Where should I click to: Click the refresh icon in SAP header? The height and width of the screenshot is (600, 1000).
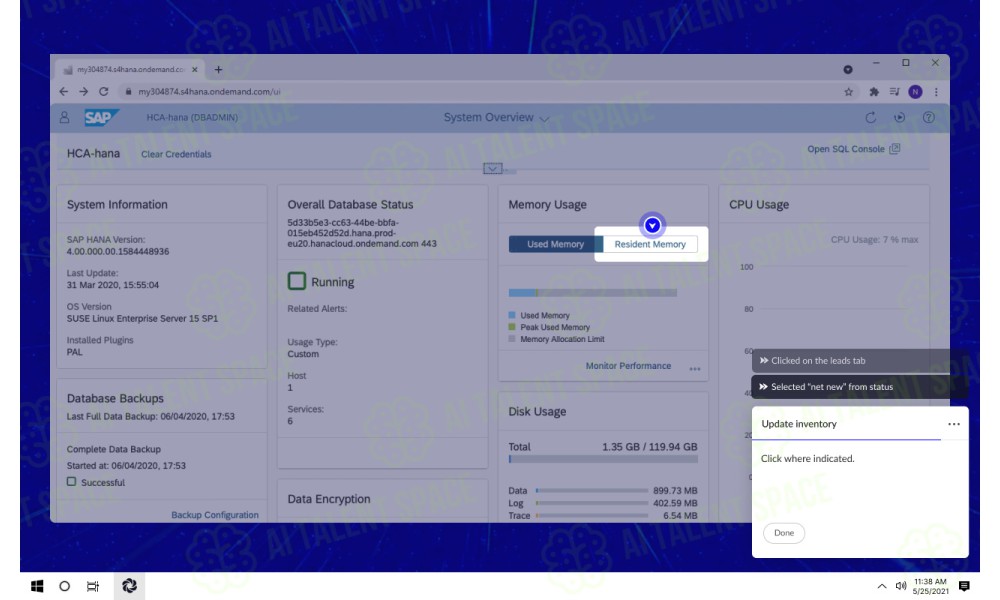click(x=871, y=117)
